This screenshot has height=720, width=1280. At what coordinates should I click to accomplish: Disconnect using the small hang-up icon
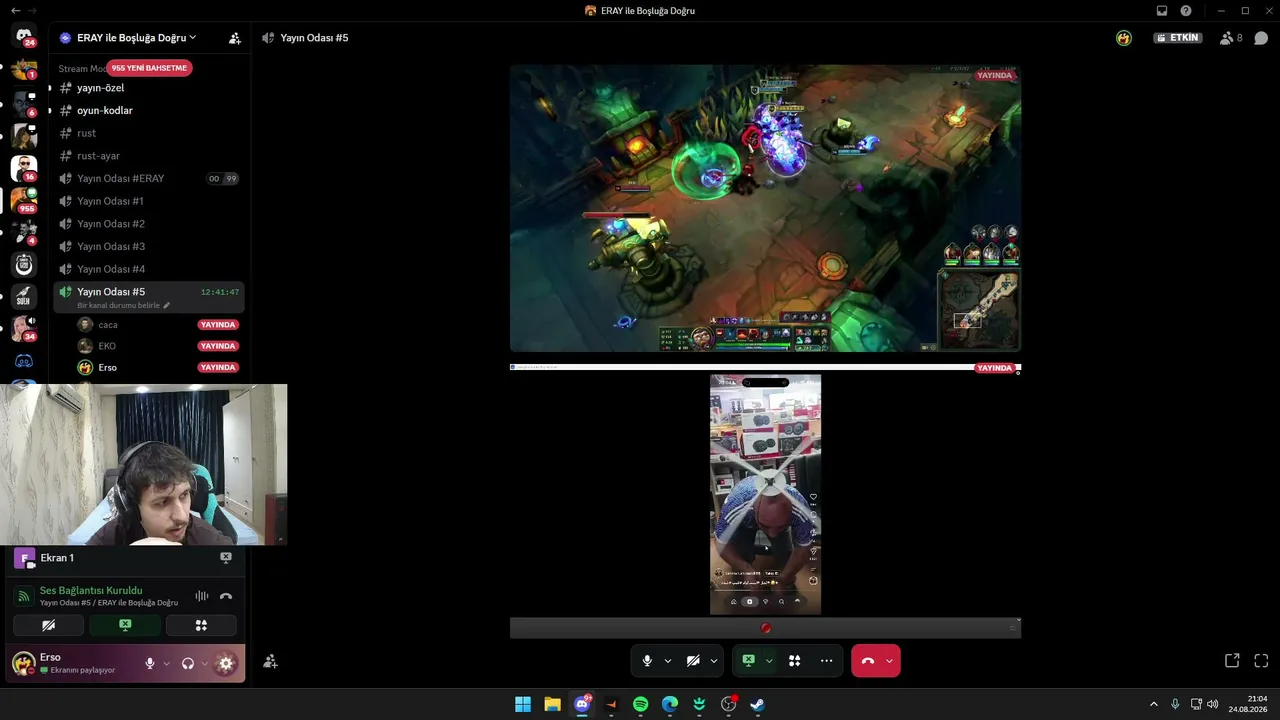(226, 596)
